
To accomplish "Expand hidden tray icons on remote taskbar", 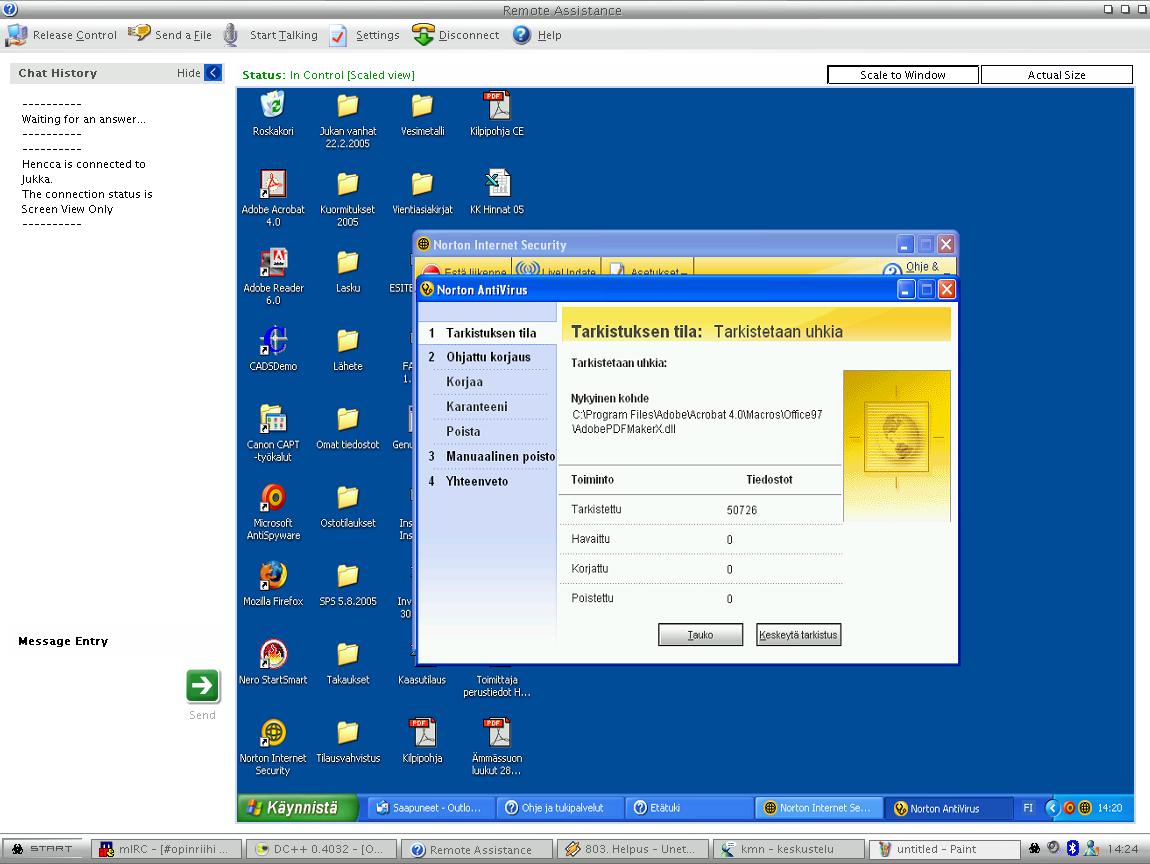I will pos(1052,808).
